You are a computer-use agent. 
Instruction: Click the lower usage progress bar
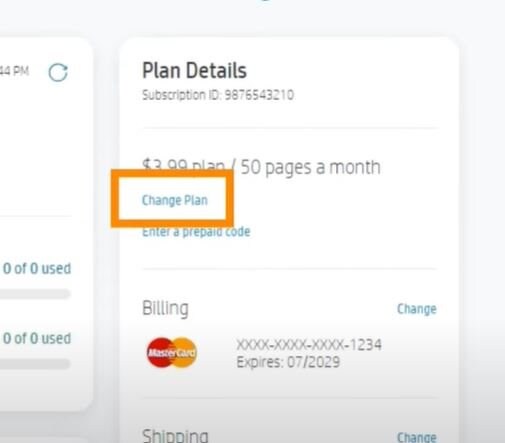[35, 364]
